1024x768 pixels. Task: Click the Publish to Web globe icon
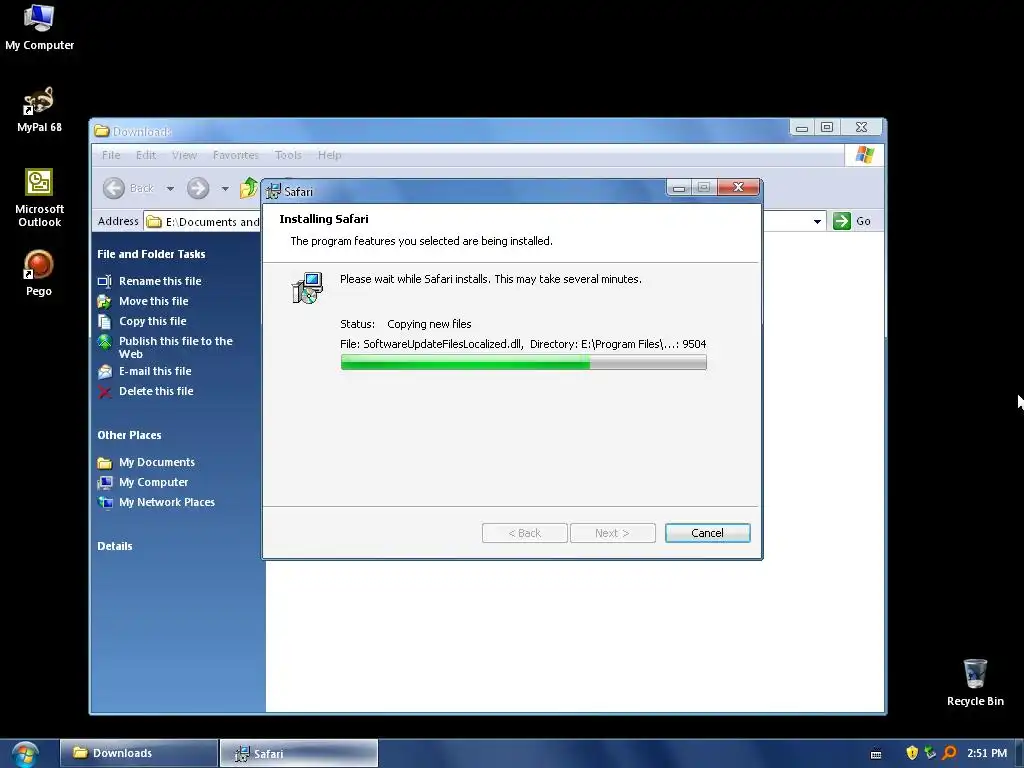[104, 342]
